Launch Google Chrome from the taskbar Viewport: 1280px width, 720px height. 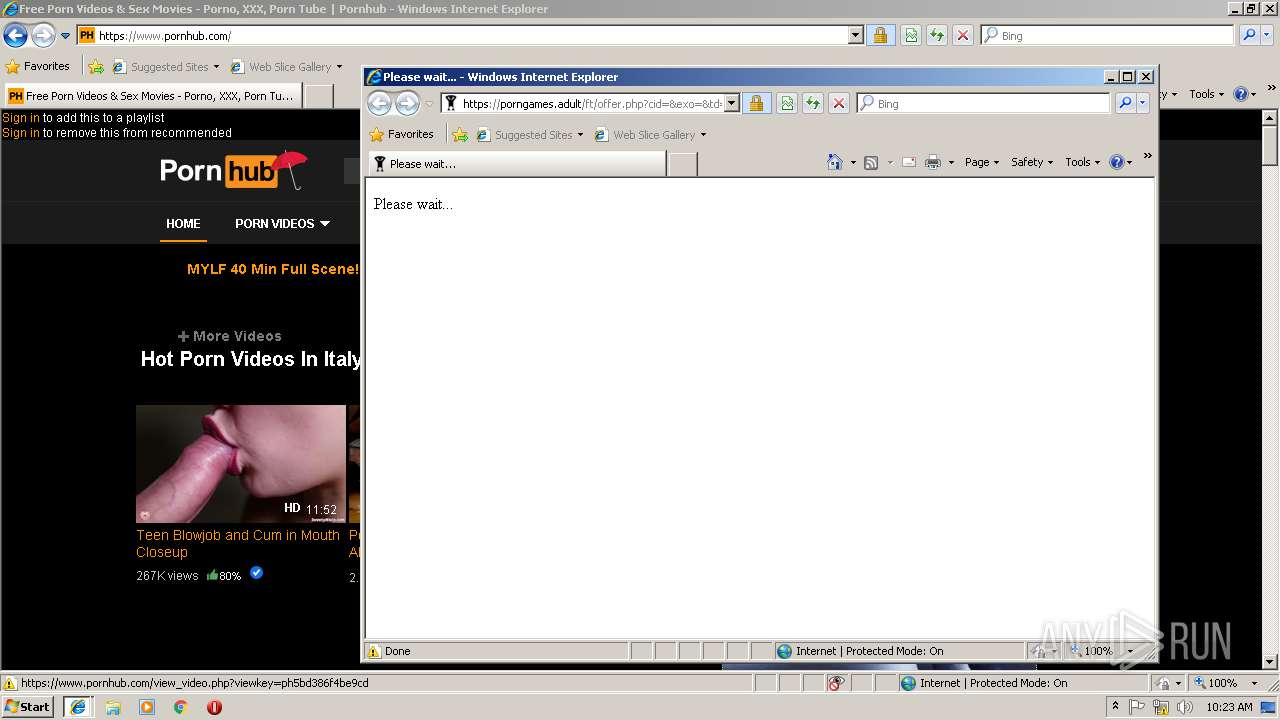pos(181,707)
